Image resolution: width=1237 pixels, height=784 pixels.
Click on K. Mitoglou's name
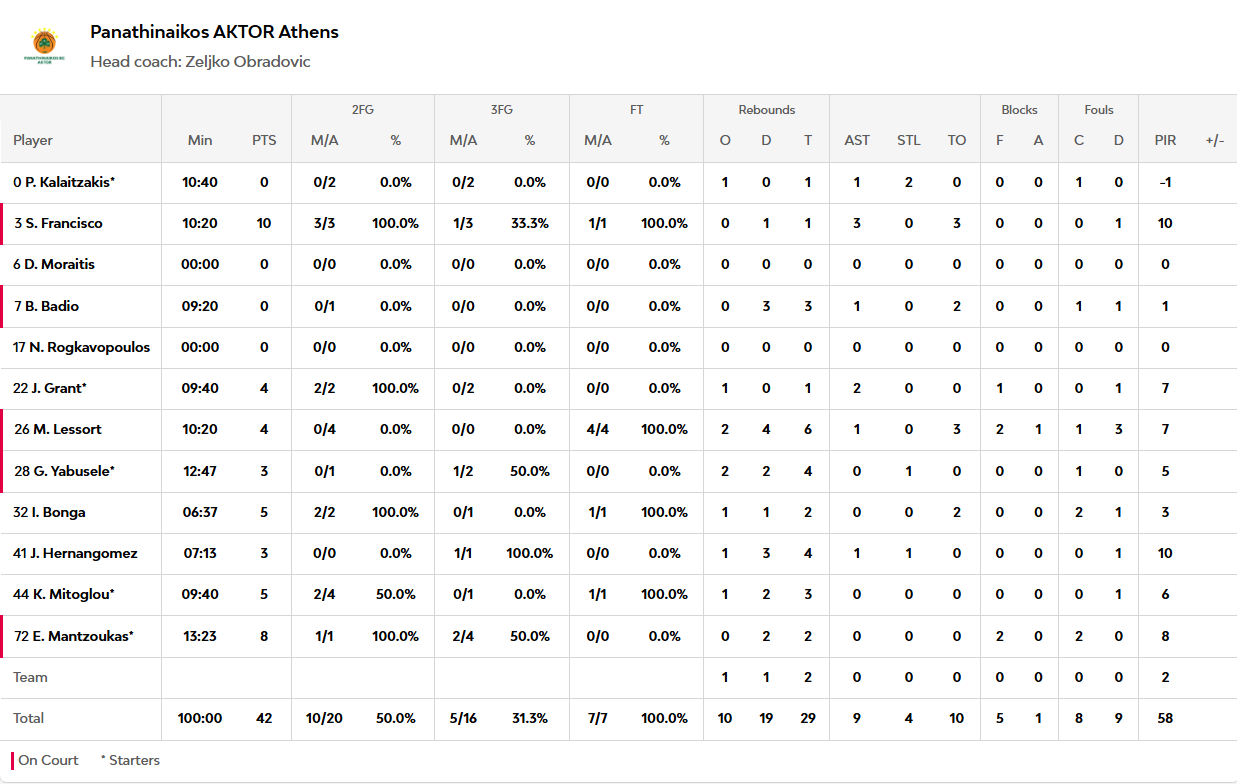pos(64,594)
